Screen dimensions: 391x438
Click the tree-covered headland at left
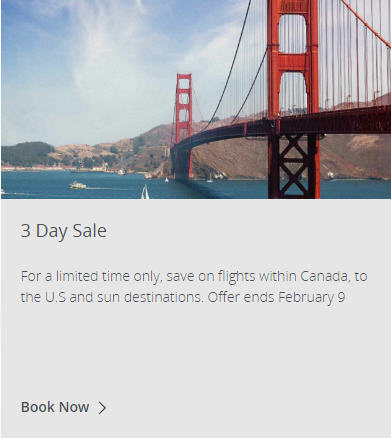pyautogui.click(x=28, y=154)
